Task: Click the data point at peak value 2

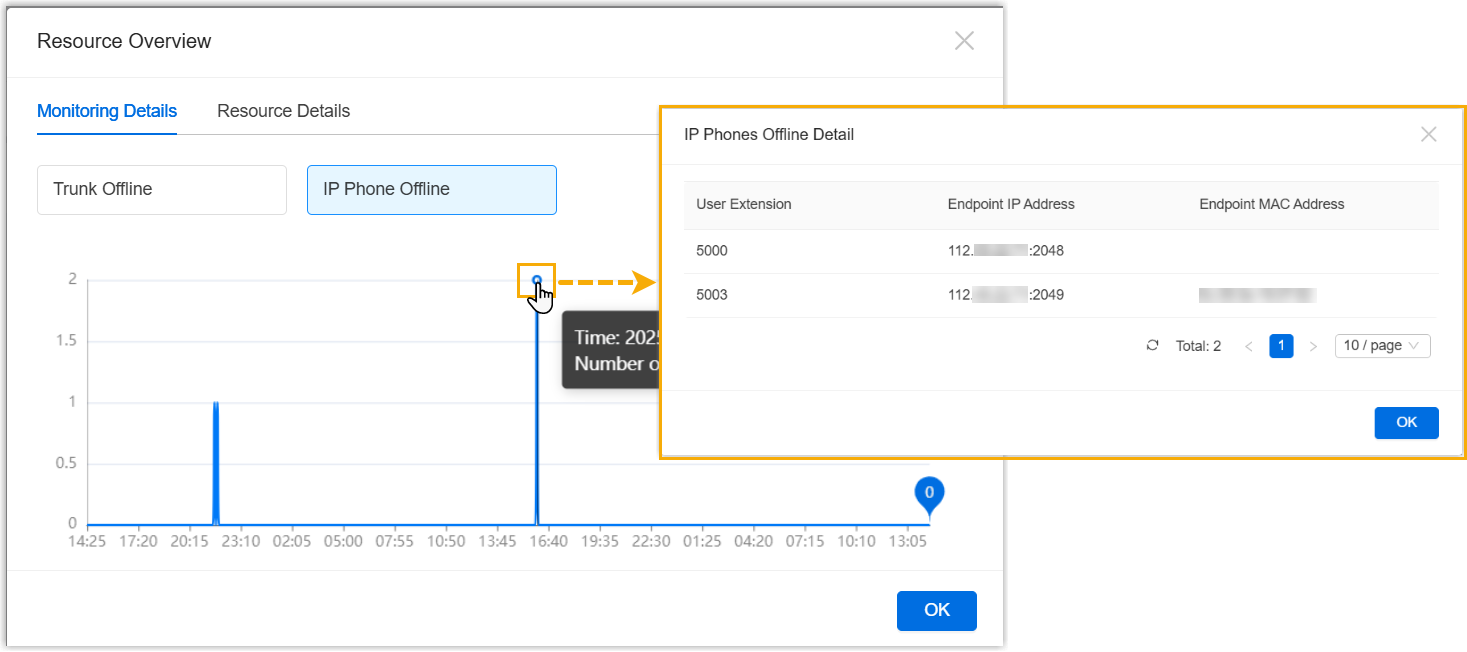Action: coord(537,280)
